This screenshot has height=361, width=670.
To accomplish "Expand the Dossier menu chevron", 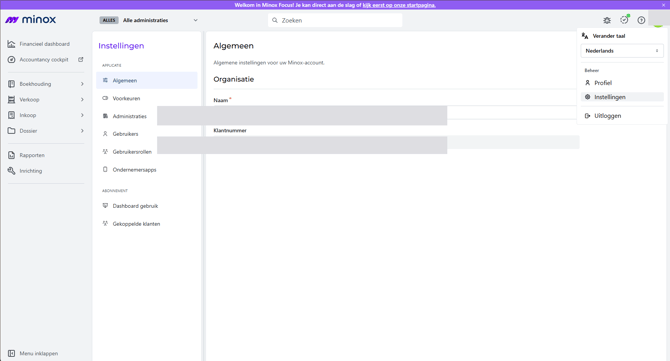I will 82,131.
